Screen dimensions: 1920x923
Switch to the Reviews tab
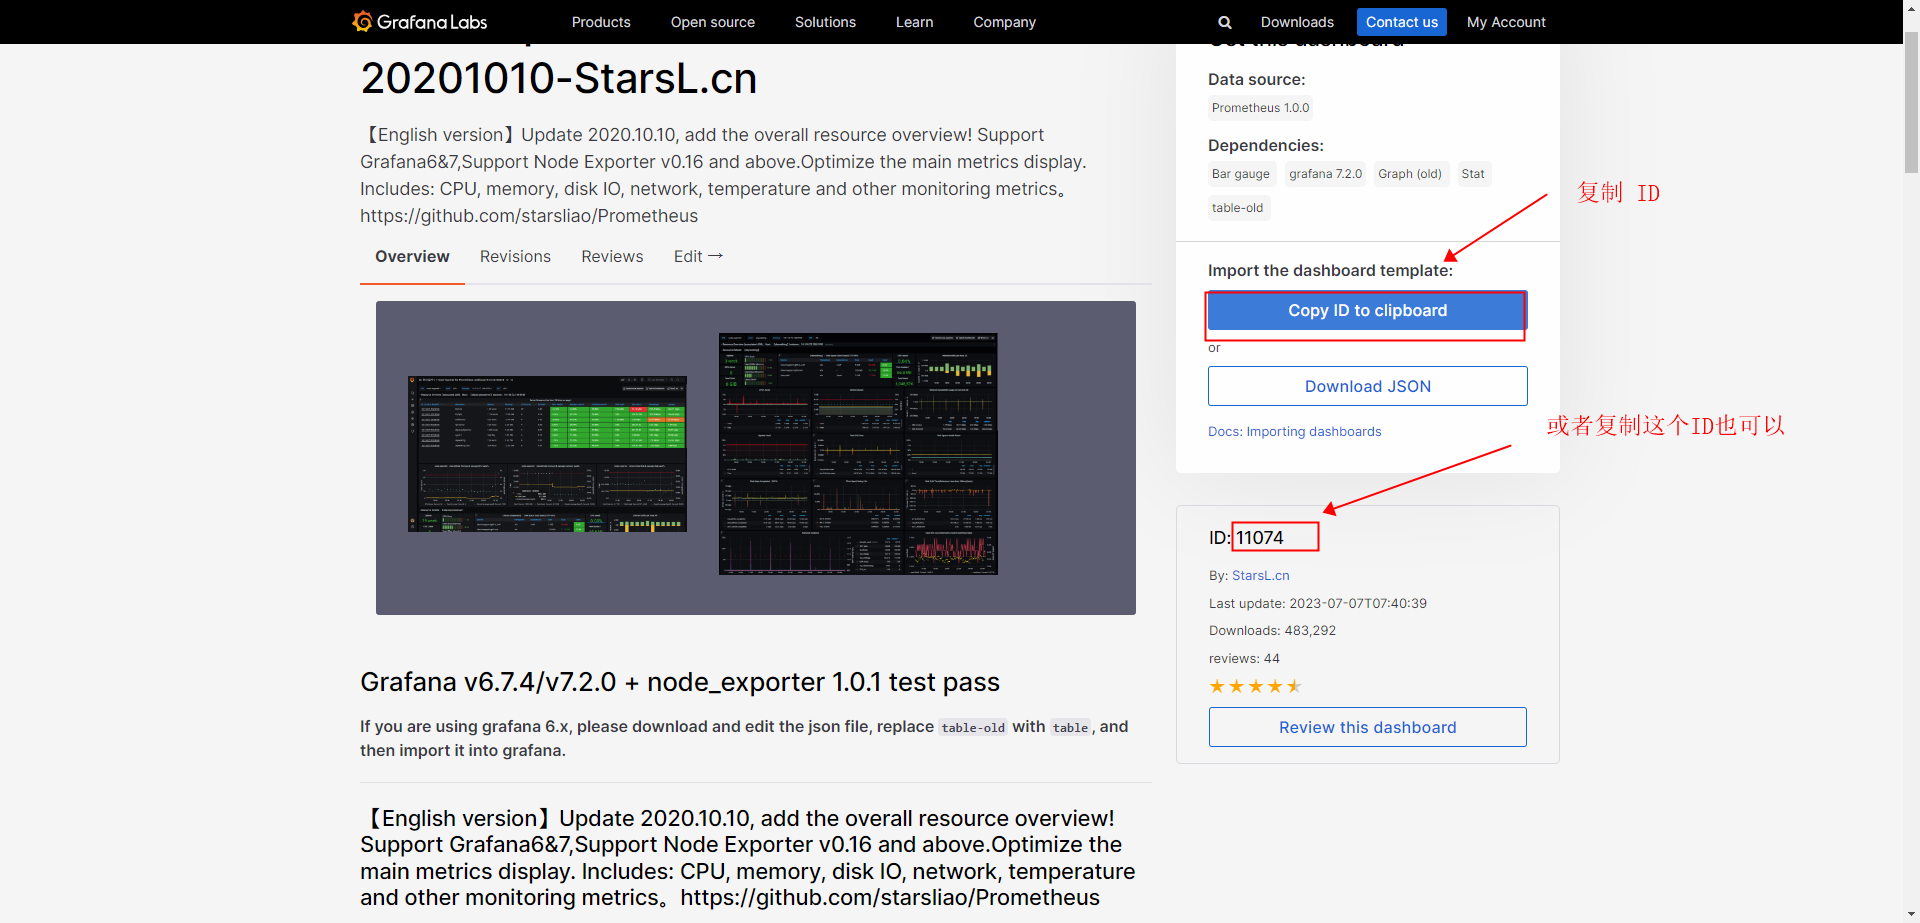612,257
